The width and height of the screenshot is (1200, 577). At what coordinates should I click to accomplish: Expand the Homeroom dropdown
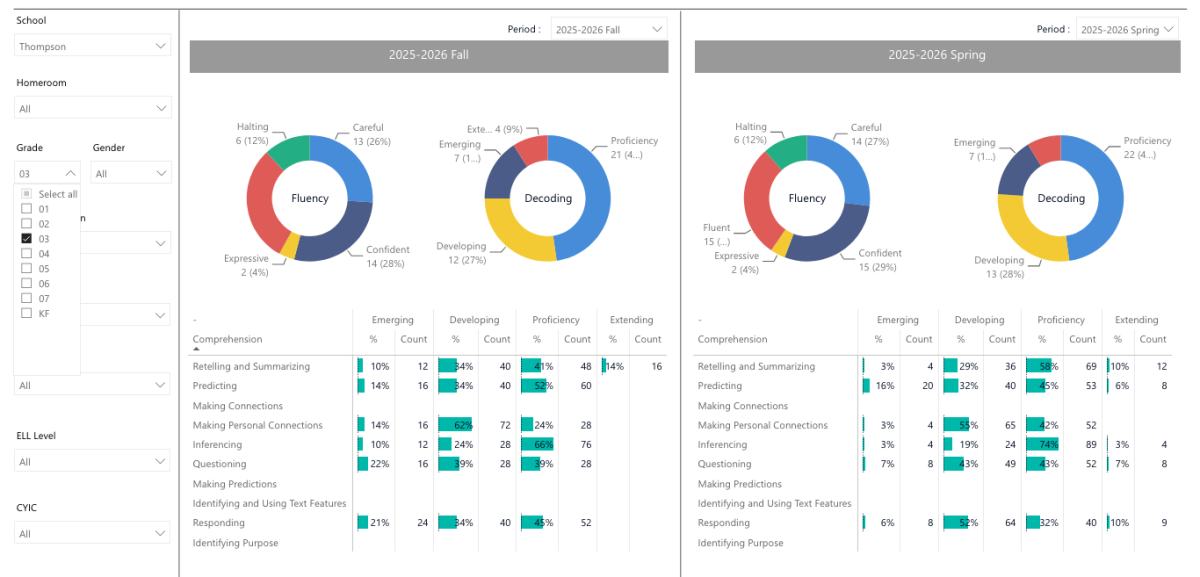tap(93, 108)
